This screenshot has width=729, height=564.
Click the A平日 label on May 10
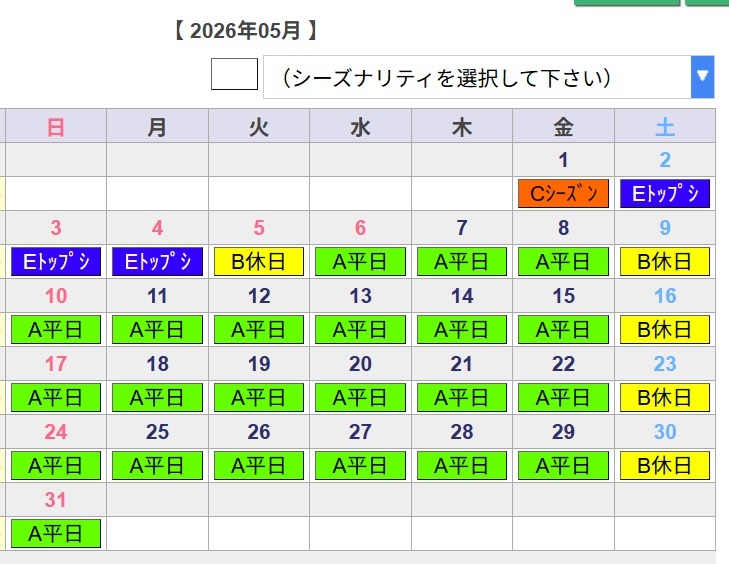[56, 329]
